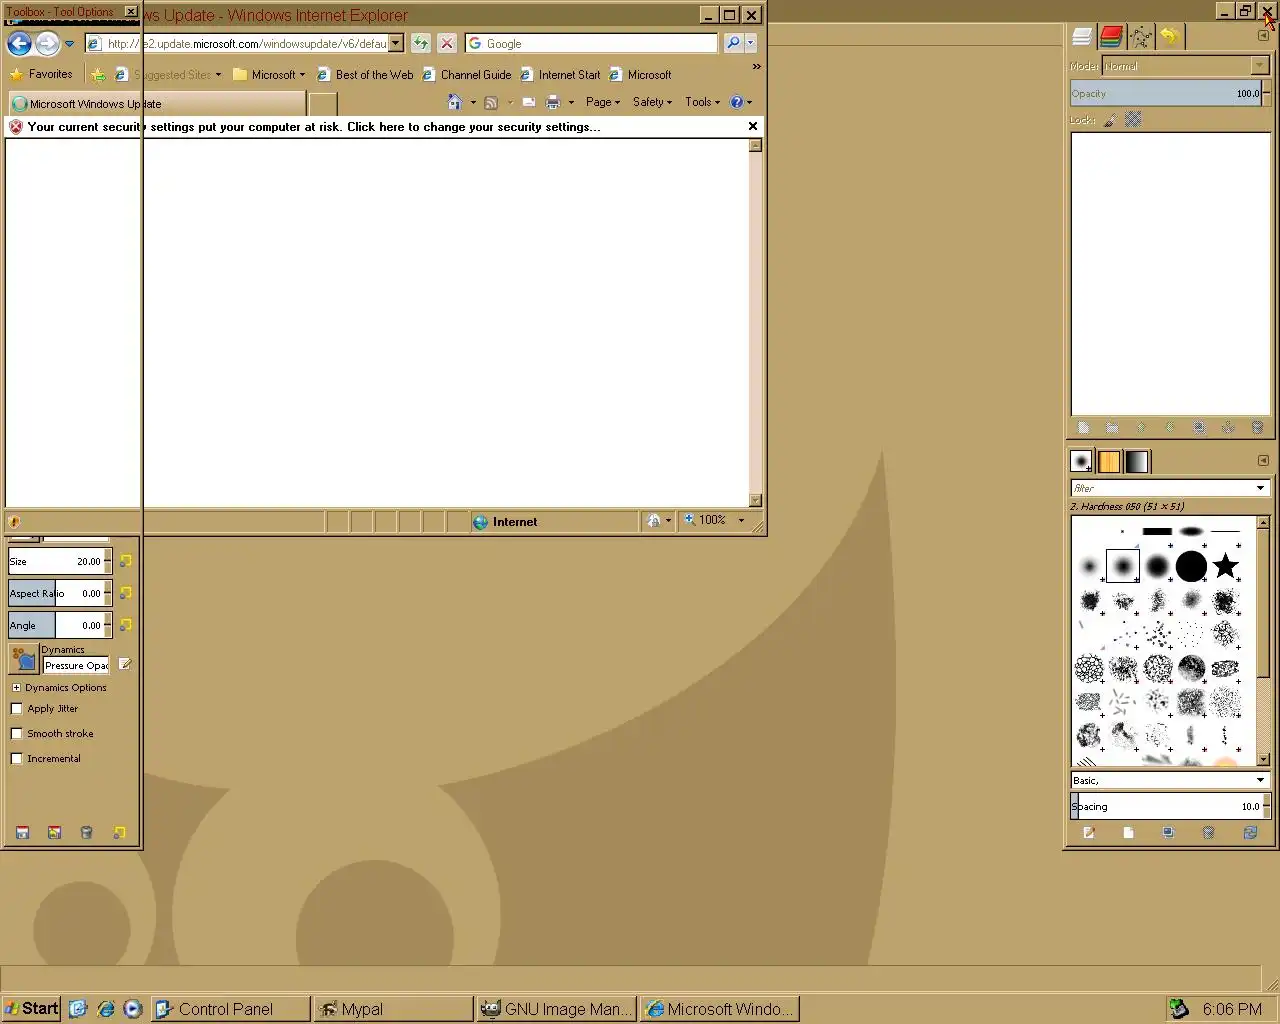Click the edit dynamics pencil icon
This screenshot has height=1024, width=1280.
(125, 664)
